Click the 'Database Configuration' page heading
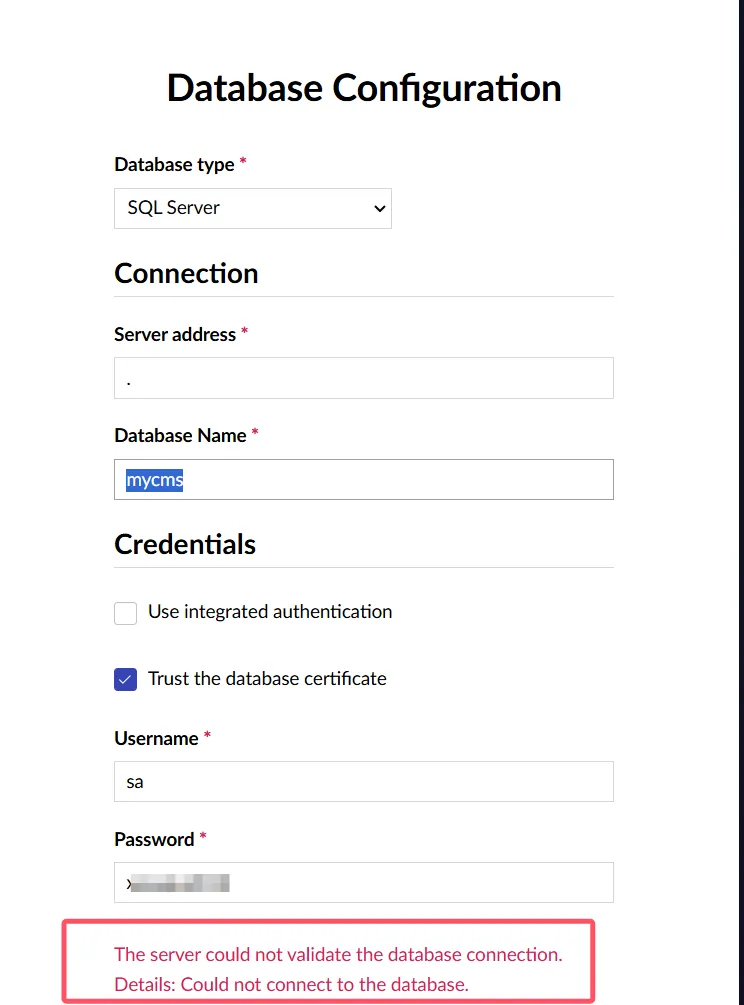The height and width of the screenshot is (1005, 744). (364, 88)
